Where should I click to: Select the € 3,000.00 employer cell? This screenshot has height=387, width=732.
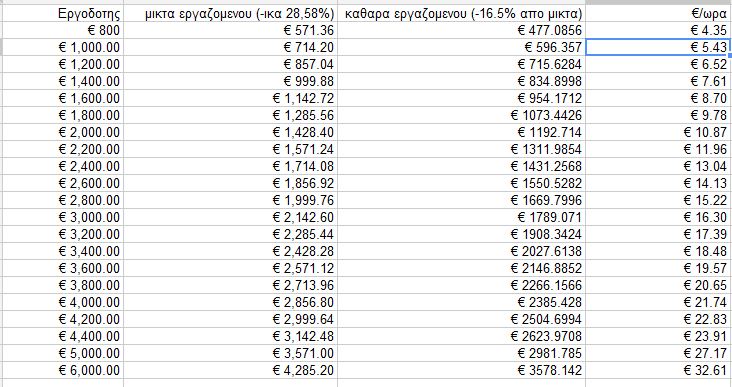coord(63,218)
